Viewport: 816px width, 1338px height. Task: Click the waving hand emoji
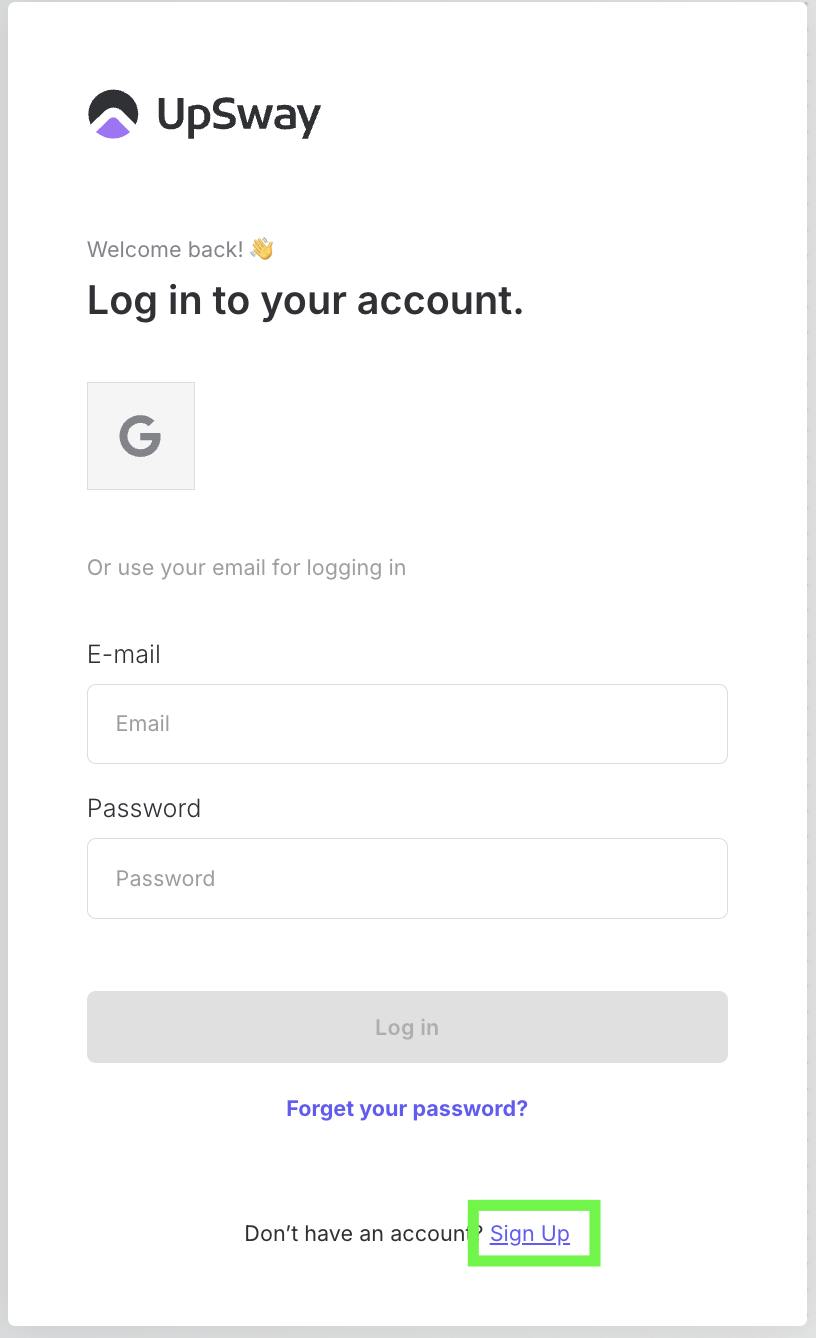[262, 249]
